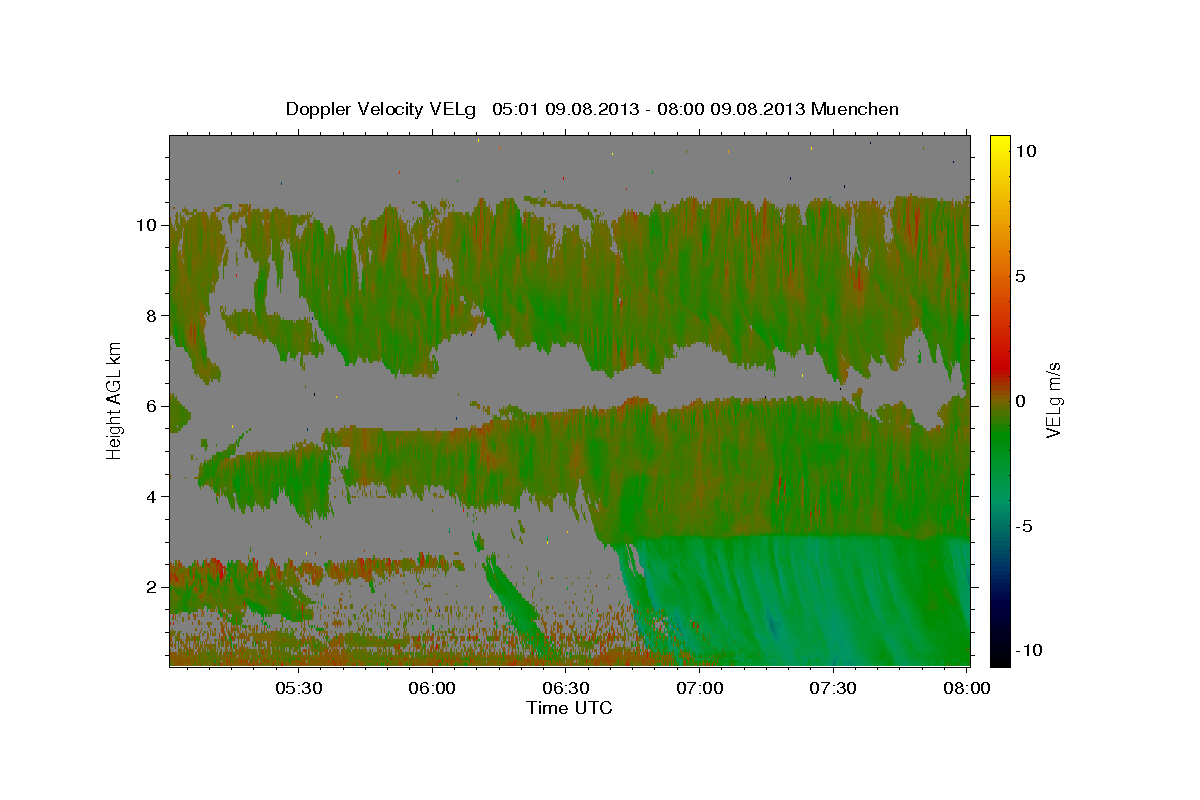The height and width of the screenshot is (800, 1200).
Task: Click the black bottom of the colorbar
Action: [x=999, y=655]
